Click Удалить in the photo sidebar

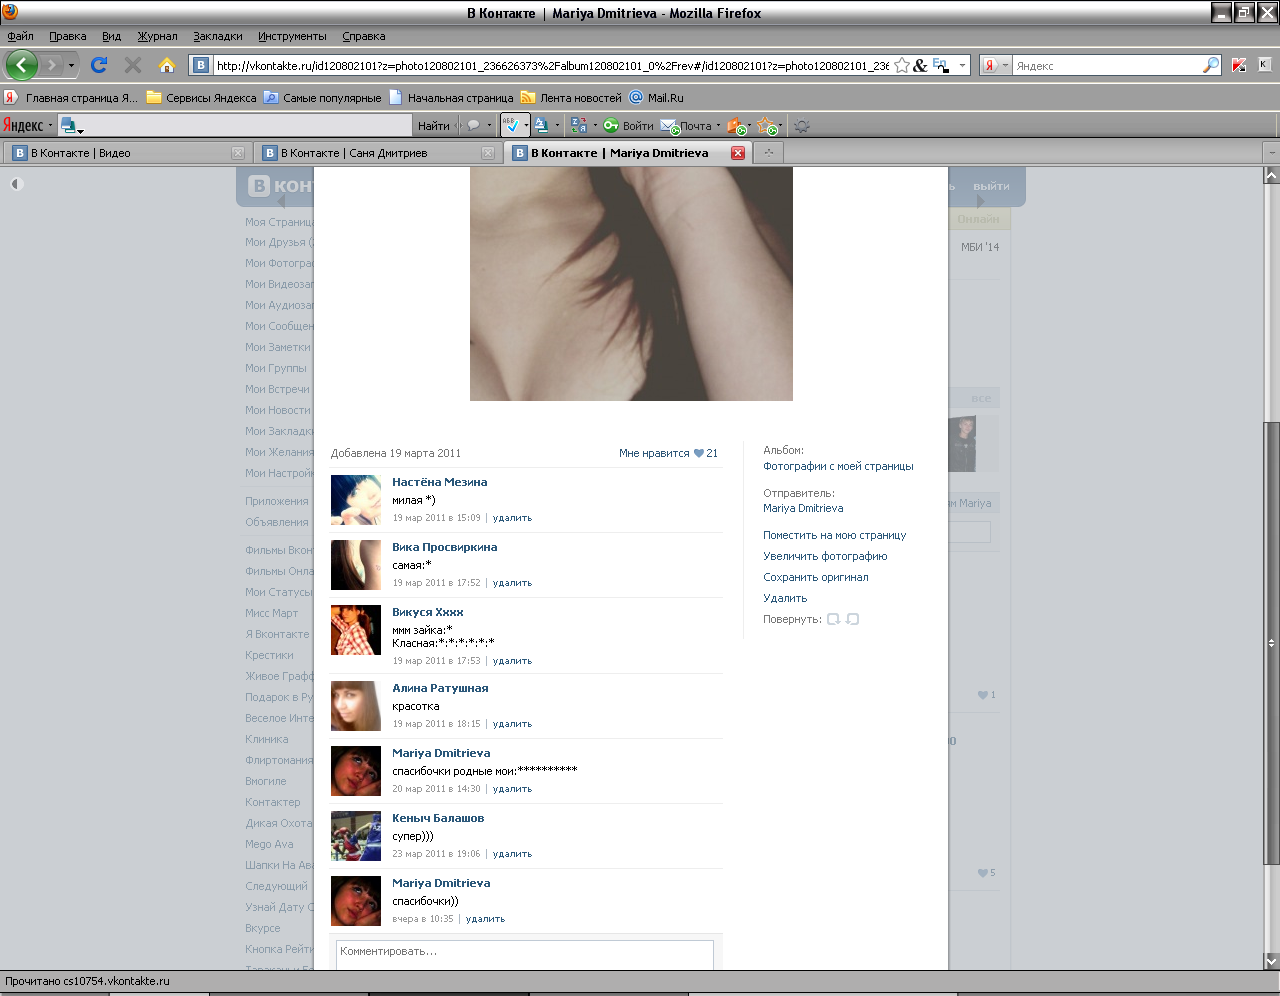pyautogui.click(x=785, y=598)
